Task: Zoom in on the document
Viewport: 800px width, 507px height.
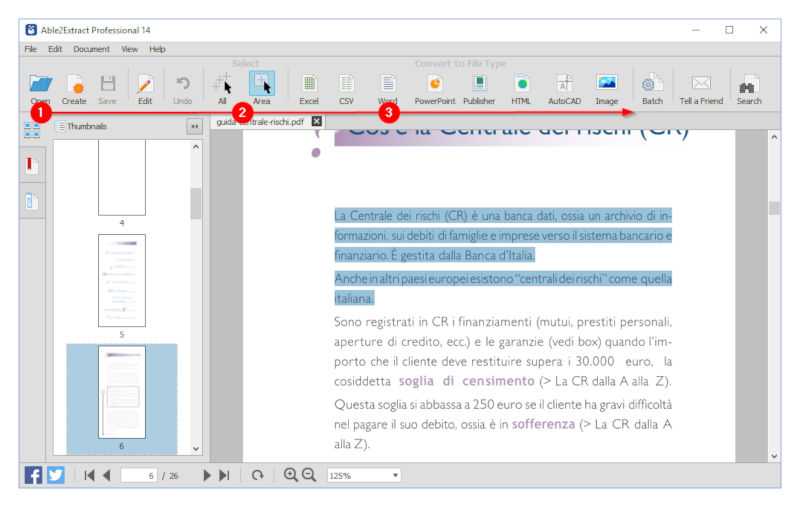Action: click(290, 475)
